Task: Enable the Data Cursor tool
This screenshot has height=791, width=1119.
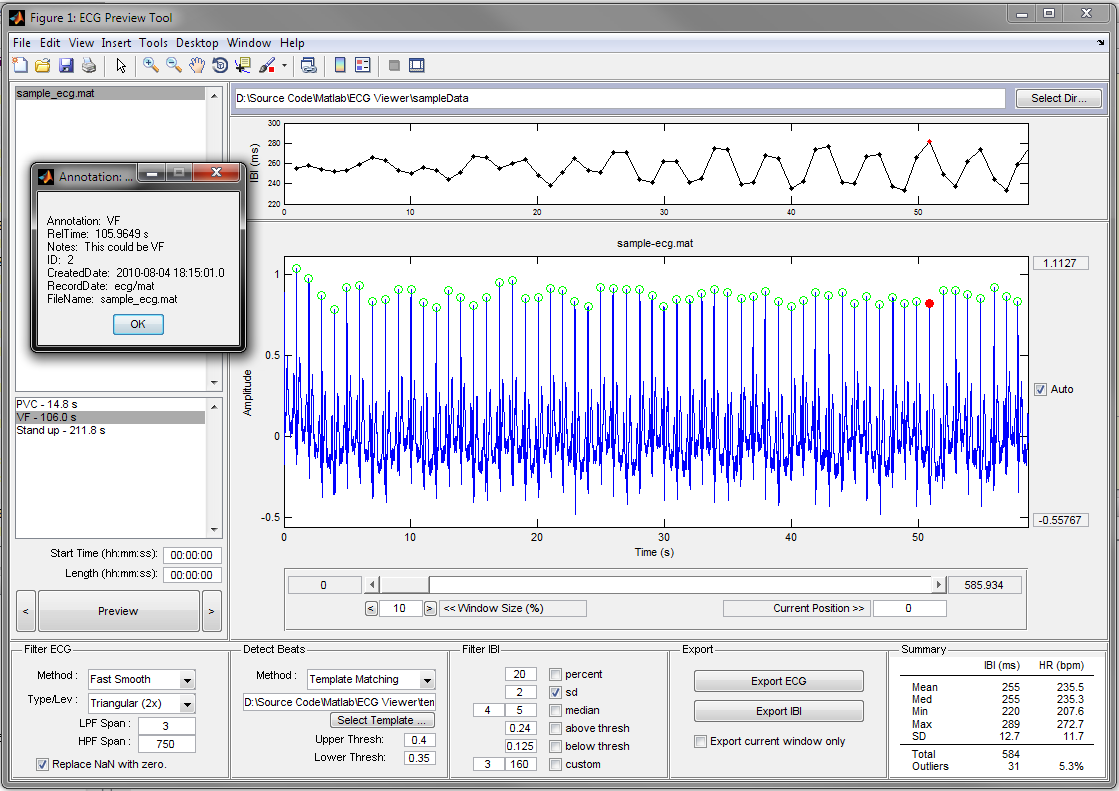Action: (x=243, y=66)
